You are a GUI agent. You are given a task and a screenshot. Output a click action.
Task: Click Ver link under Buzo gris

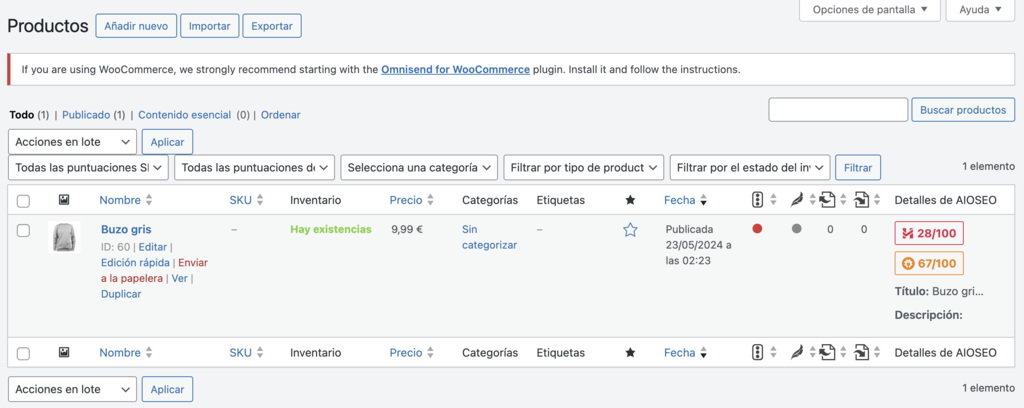[180, 278]
